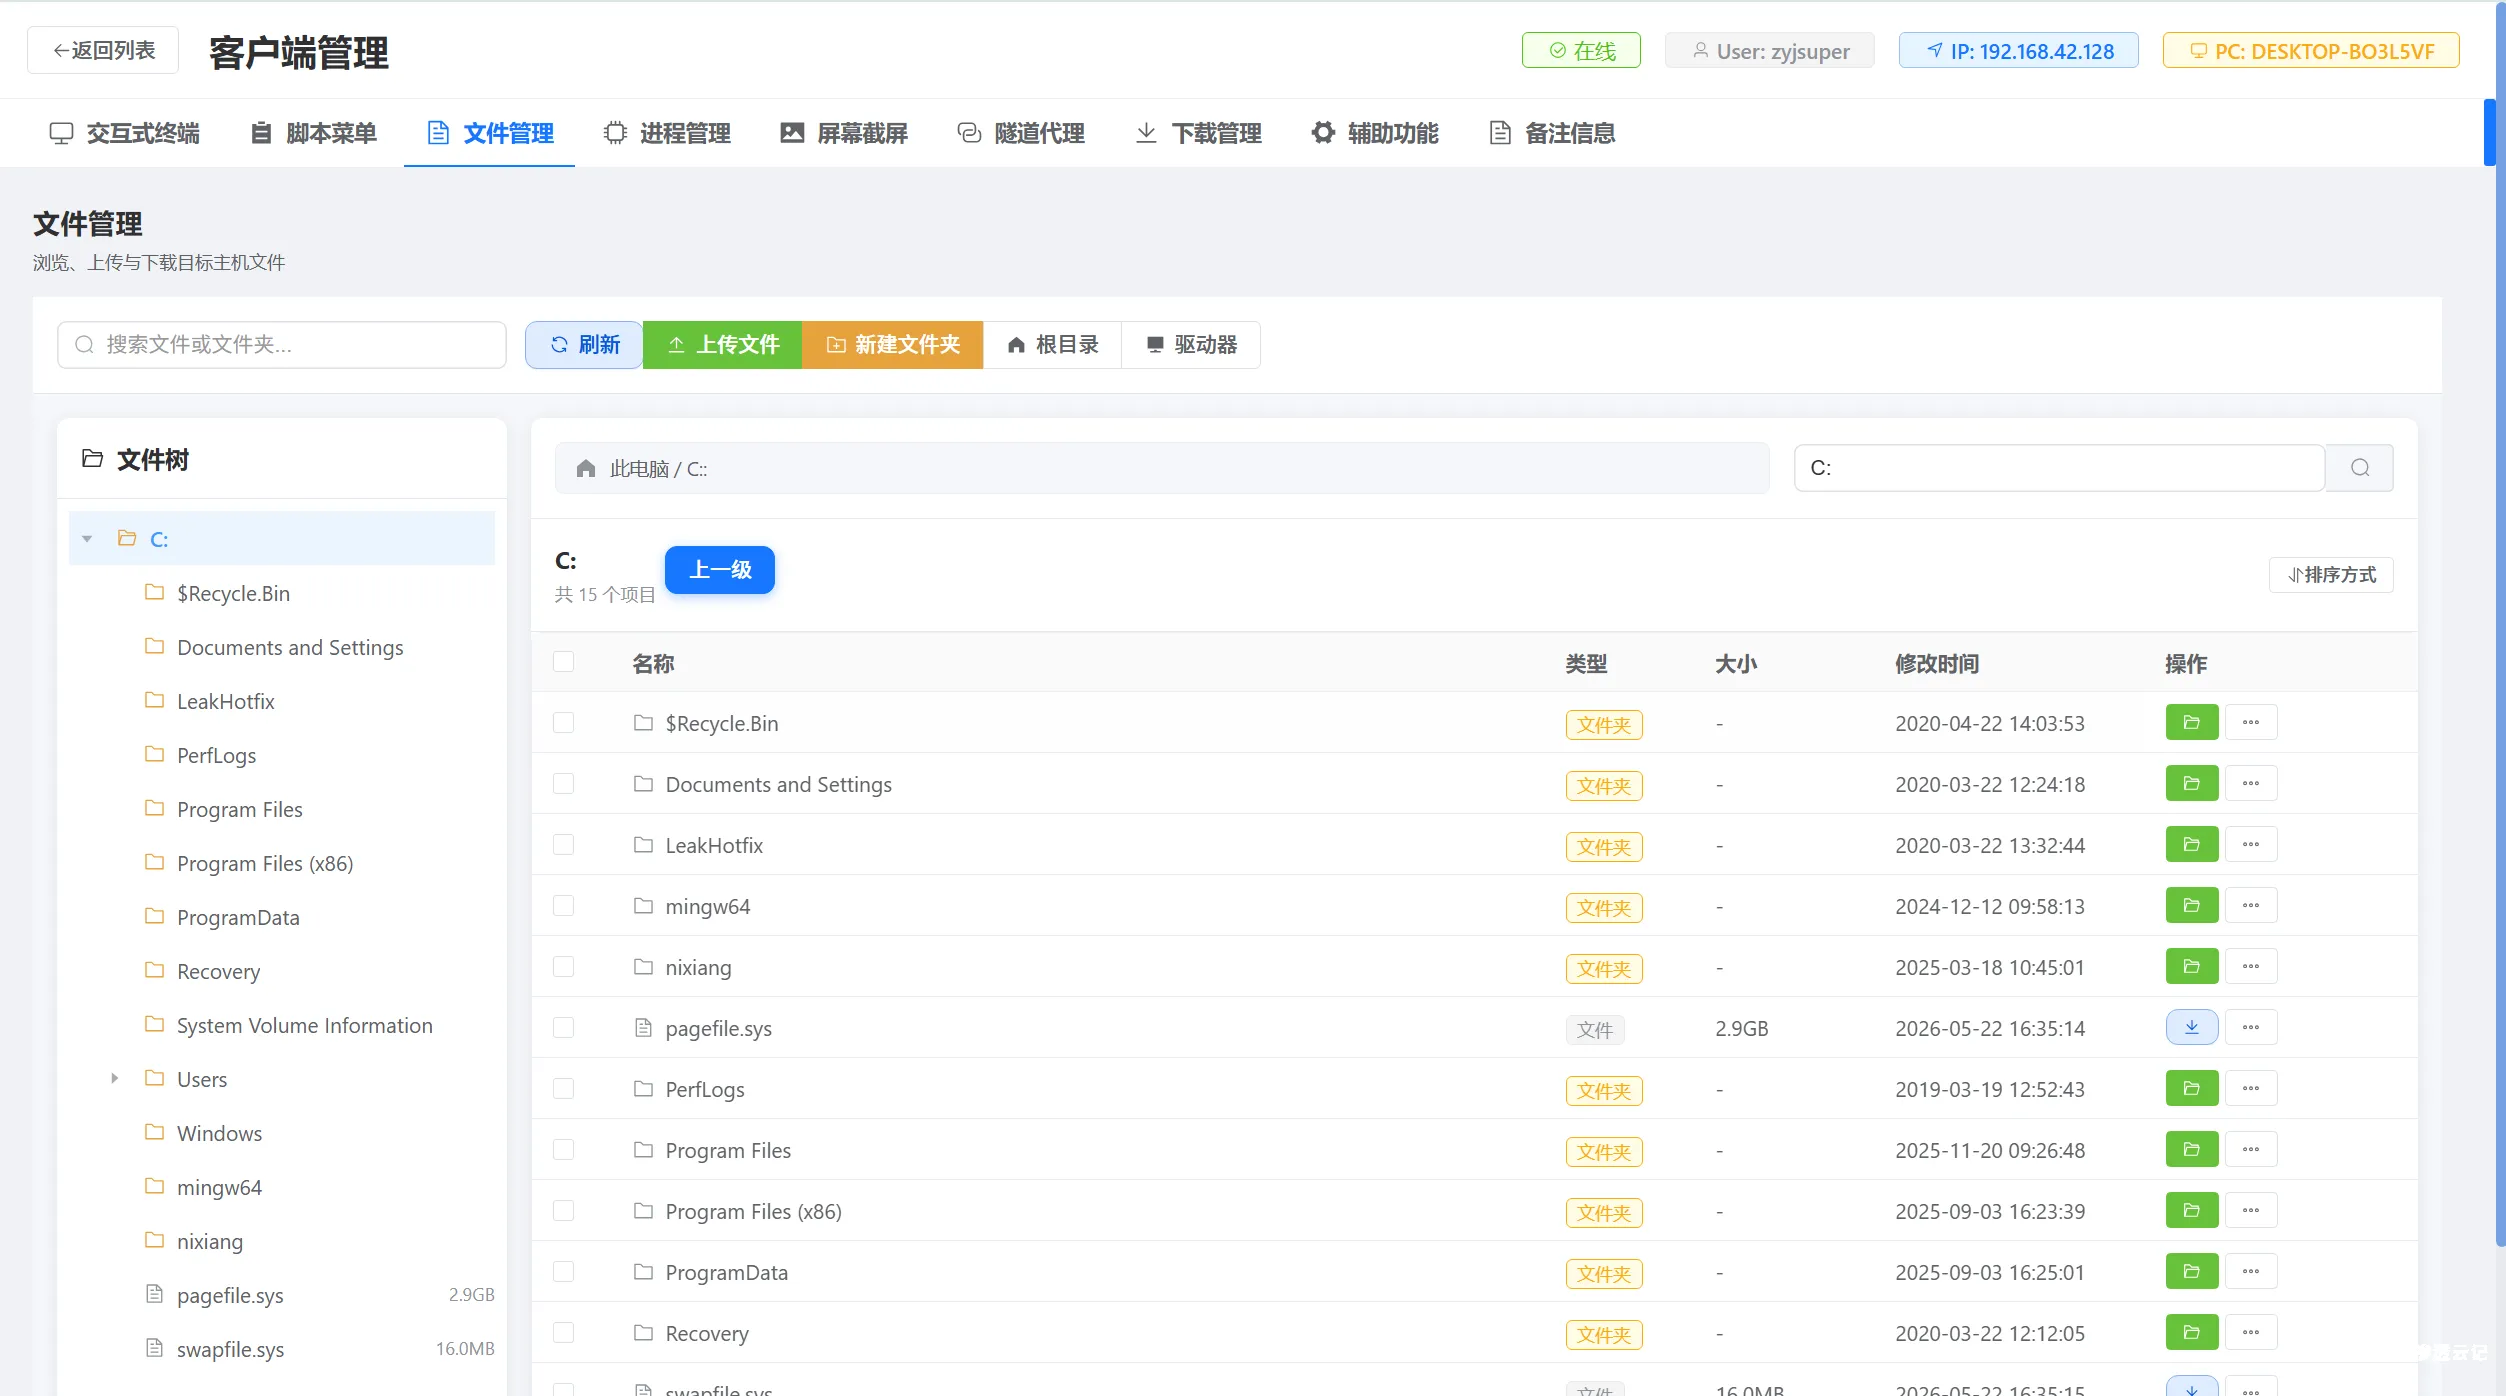Check the $Recycle.Bin row checkbox

pos(564,722)
